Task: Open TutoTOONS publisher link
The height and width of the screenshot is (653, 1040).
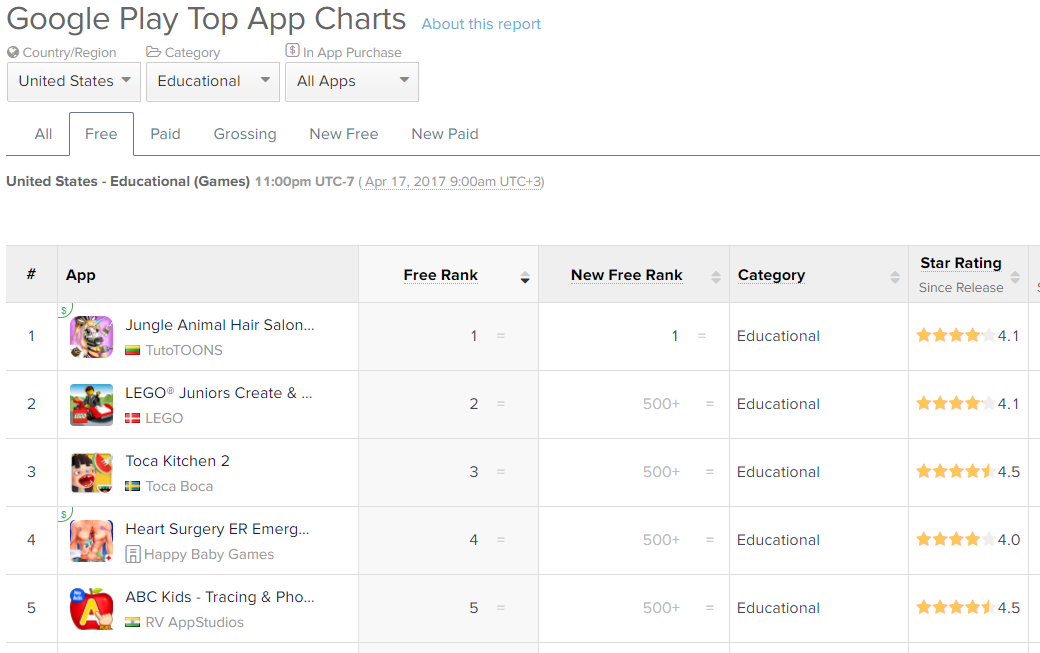Action: tap(184, 350)
